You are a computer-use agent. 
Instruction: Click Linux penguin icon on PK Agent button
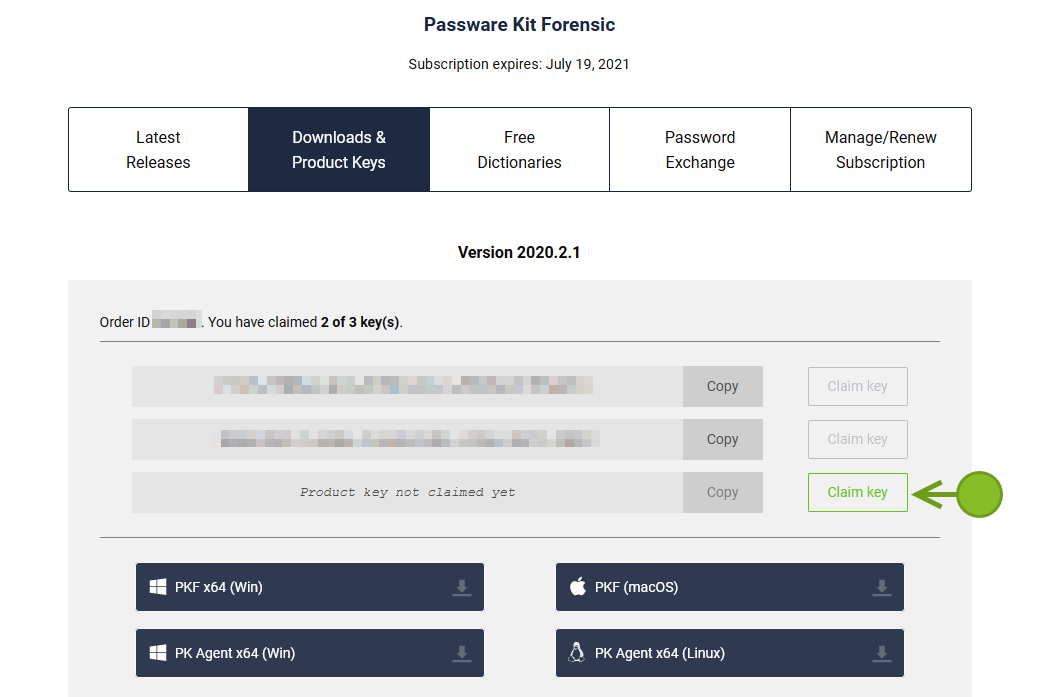576,652
